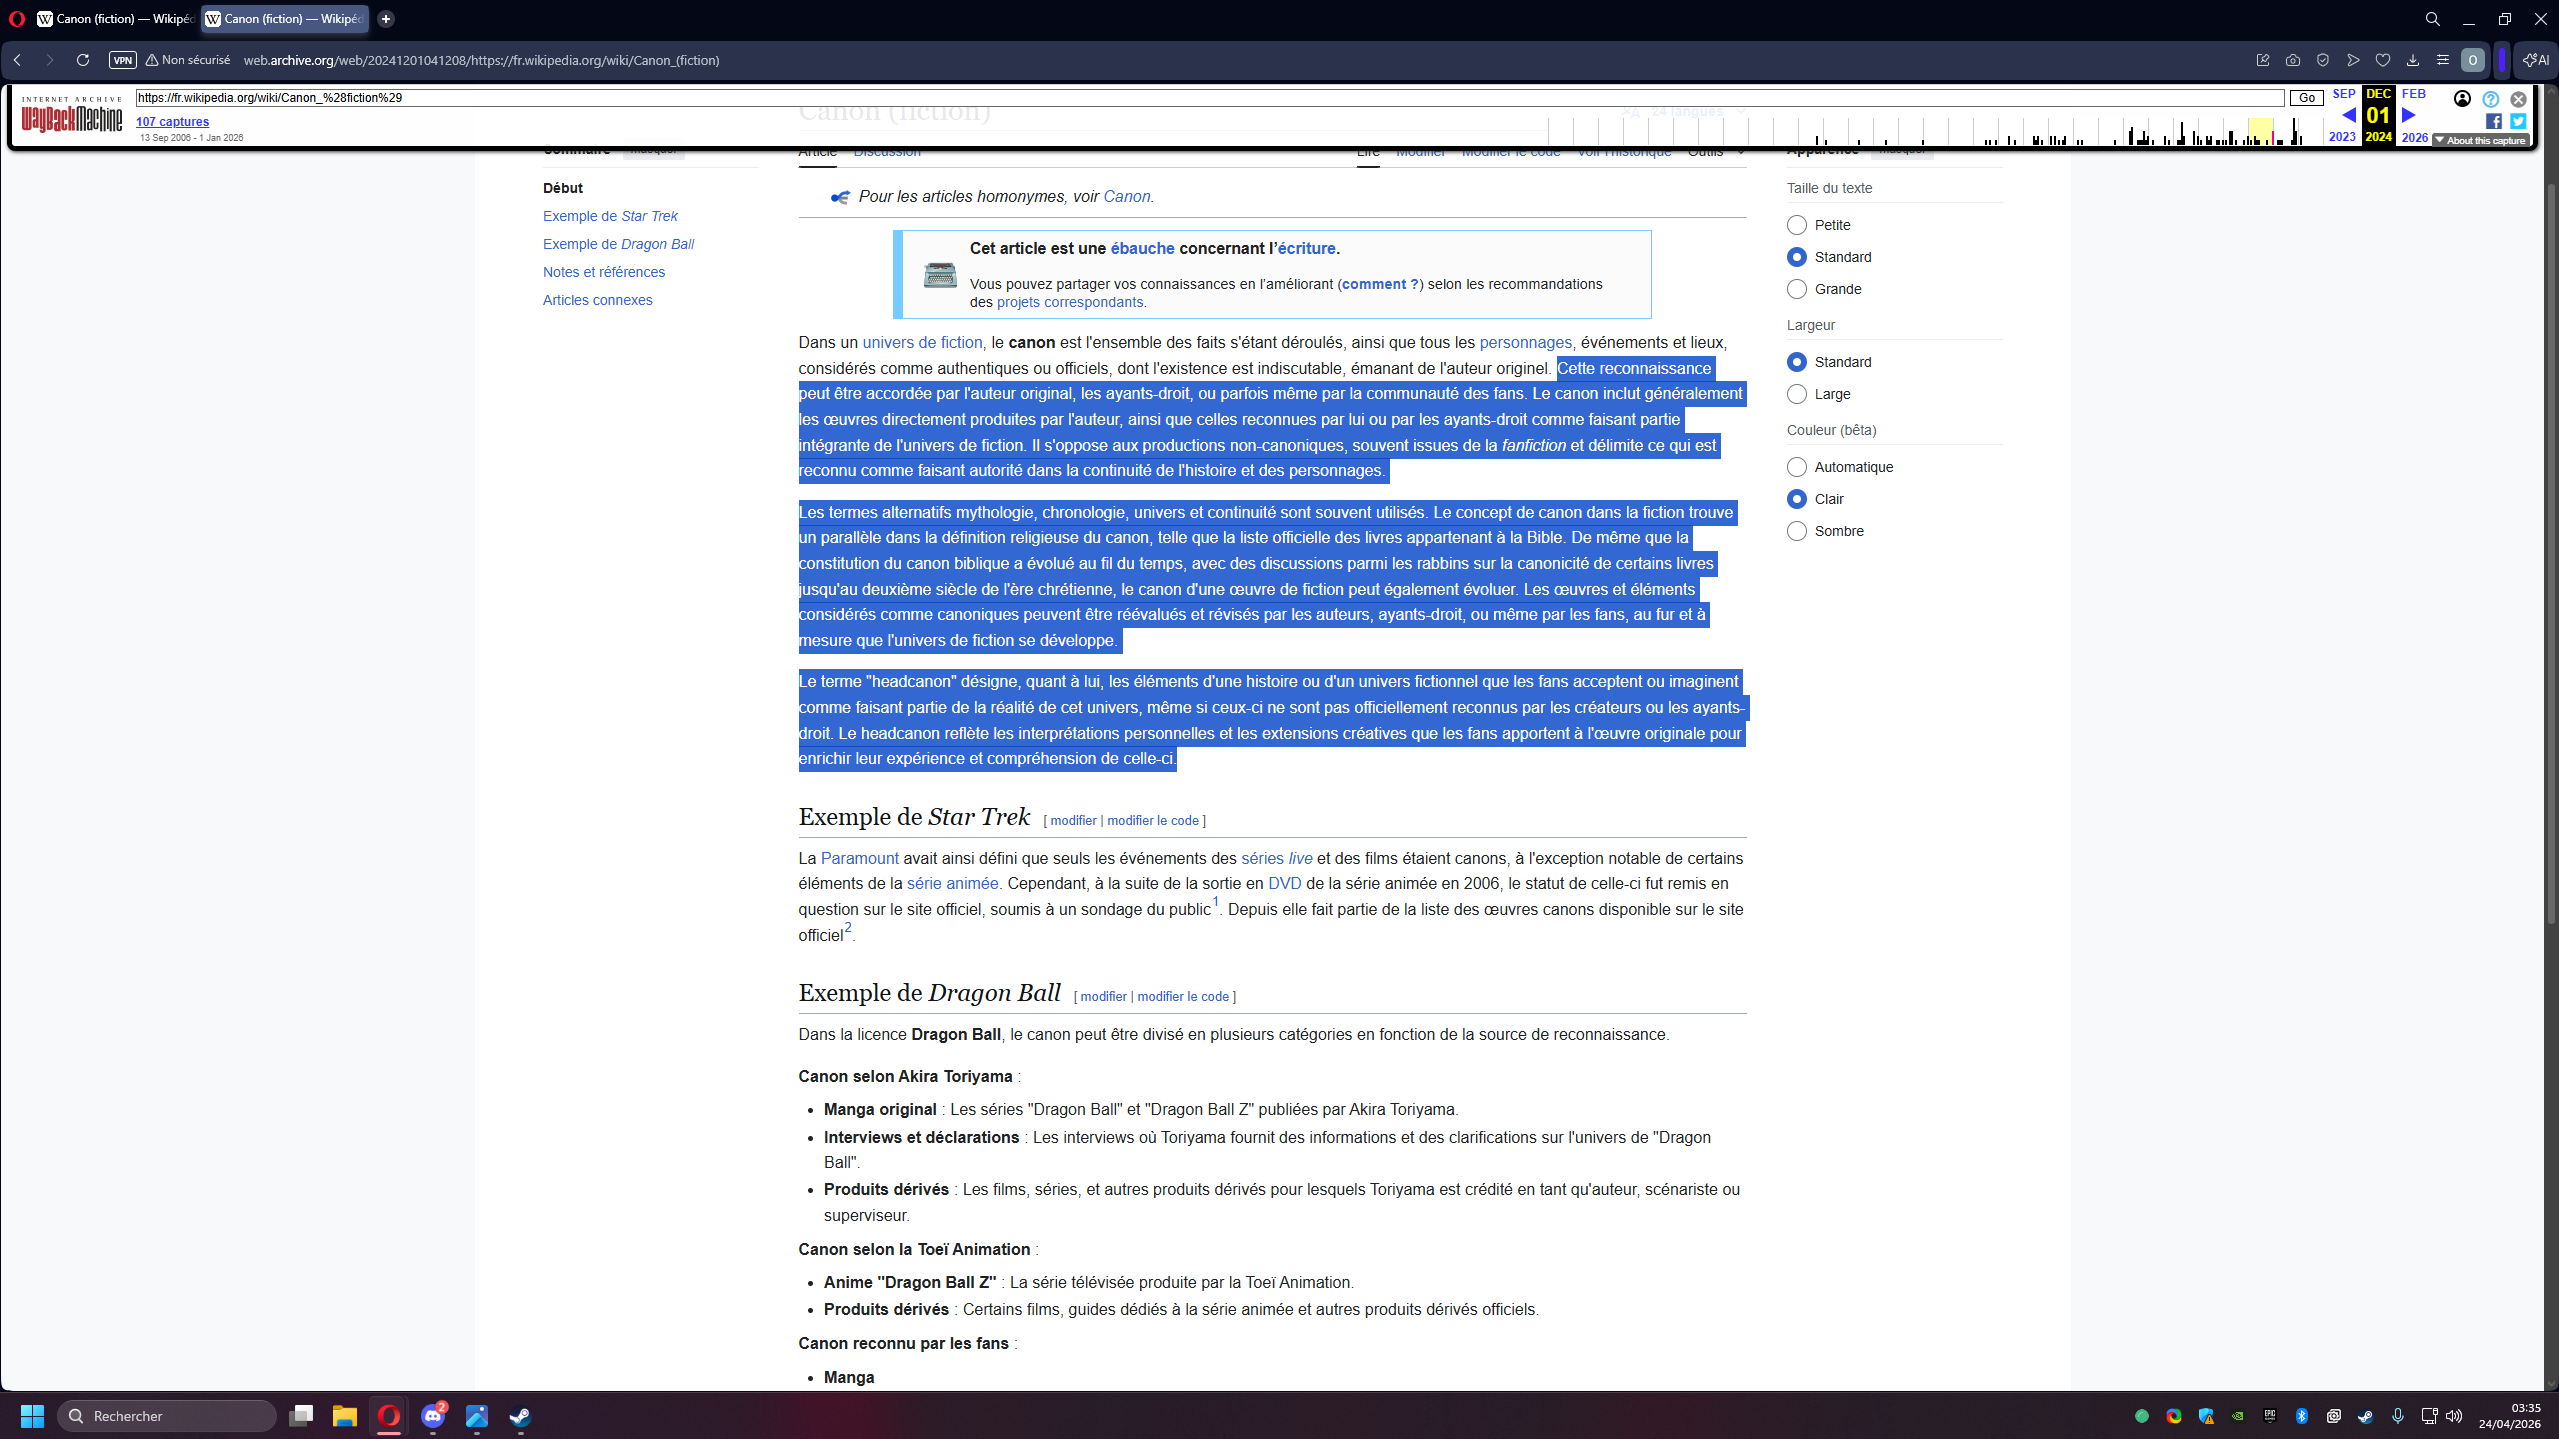The height and width of the screenshot is (1439, 2559).
Task: Select Standard text size
Action: 1797,257
